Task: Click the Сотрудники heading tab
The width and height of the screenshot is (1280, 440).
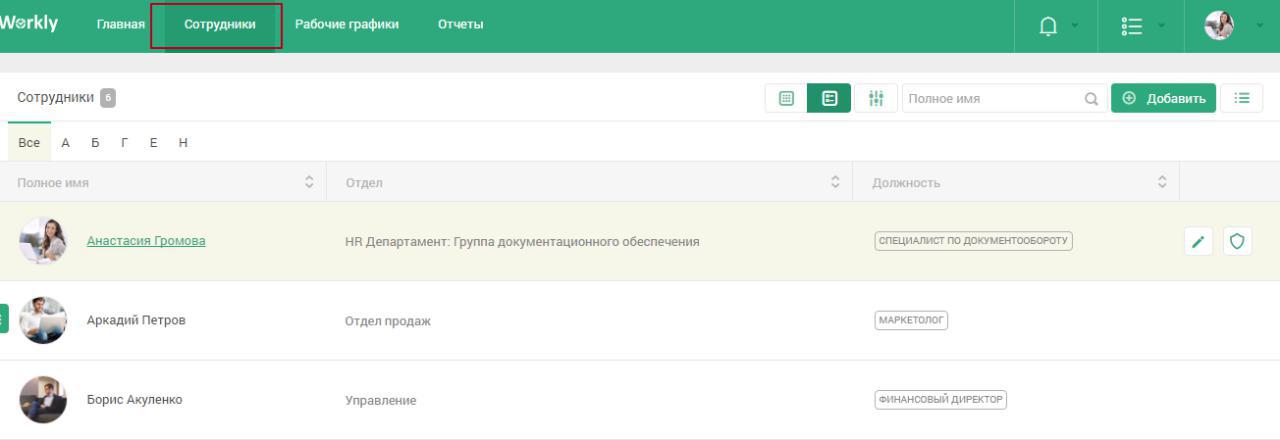Action: [x=56, y=97]
